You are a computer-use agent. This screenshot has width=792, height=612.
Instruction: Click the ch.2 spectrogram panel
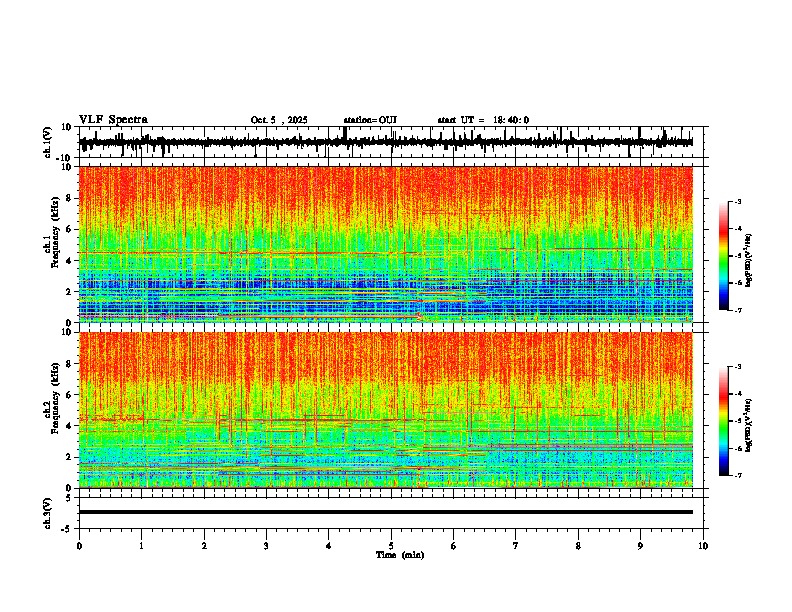coord(386,410)
